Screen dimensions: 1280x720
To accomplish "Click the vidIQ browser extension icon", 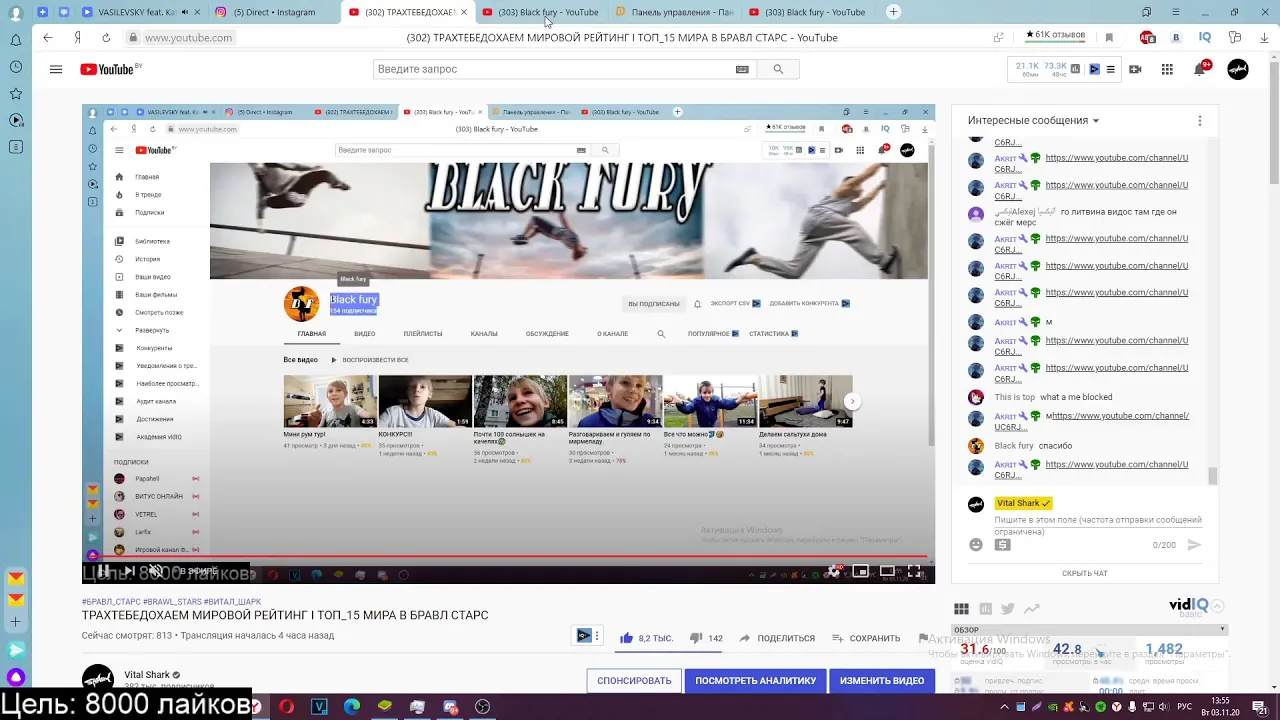I will (1205, 37).
